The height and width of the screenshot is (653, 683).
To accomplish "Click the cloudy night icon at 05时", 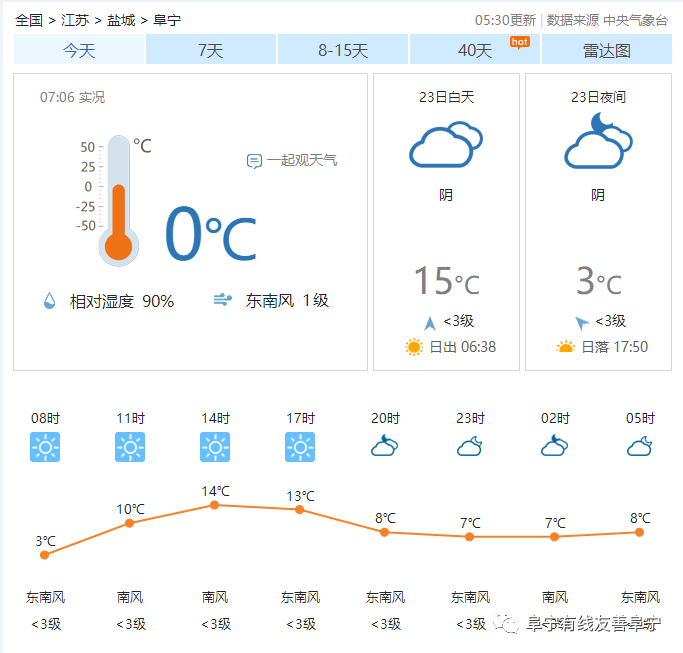I will click(x=639, y=446).
